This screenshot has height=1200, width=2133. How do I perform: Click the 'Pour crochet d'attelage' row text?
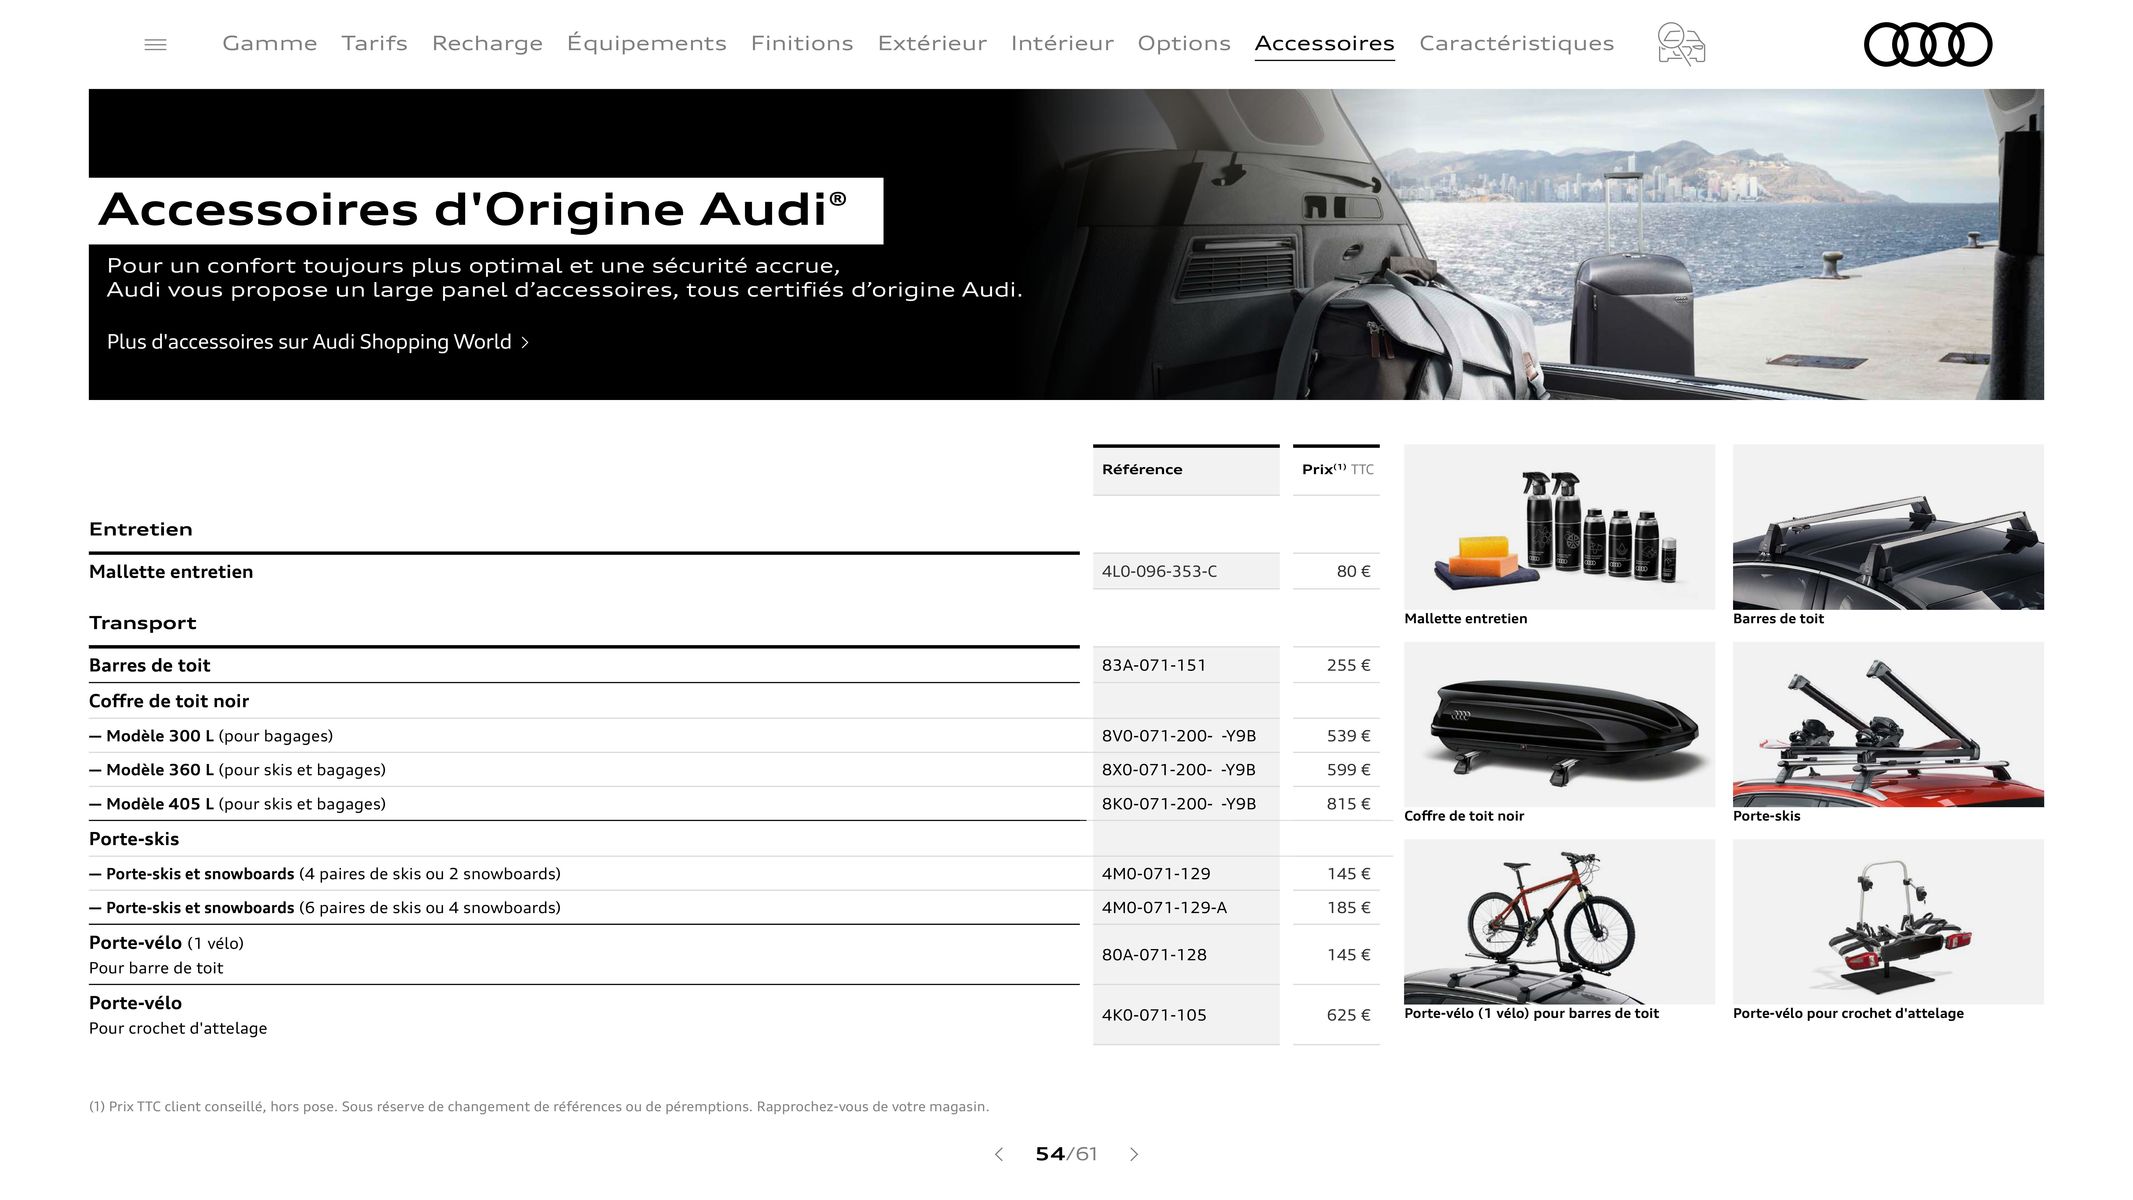178,1028
